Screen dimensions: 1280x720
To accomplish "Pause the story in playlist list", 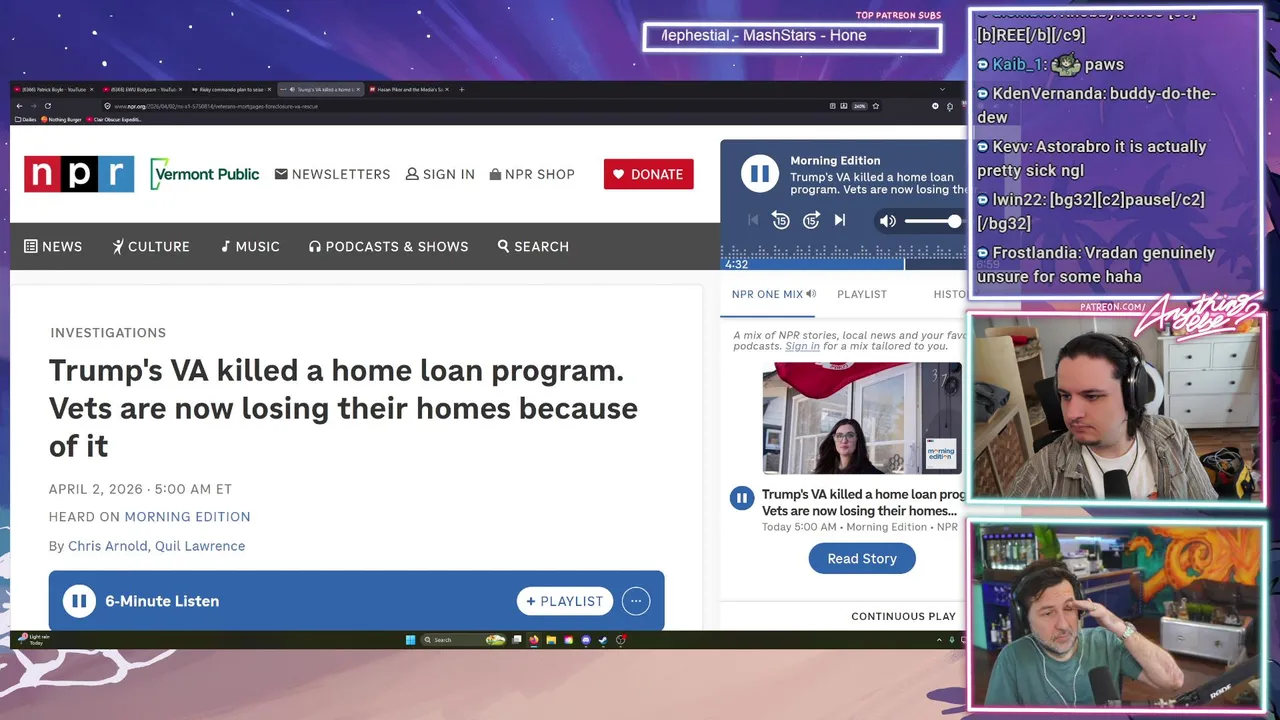I will pos(742,498).
